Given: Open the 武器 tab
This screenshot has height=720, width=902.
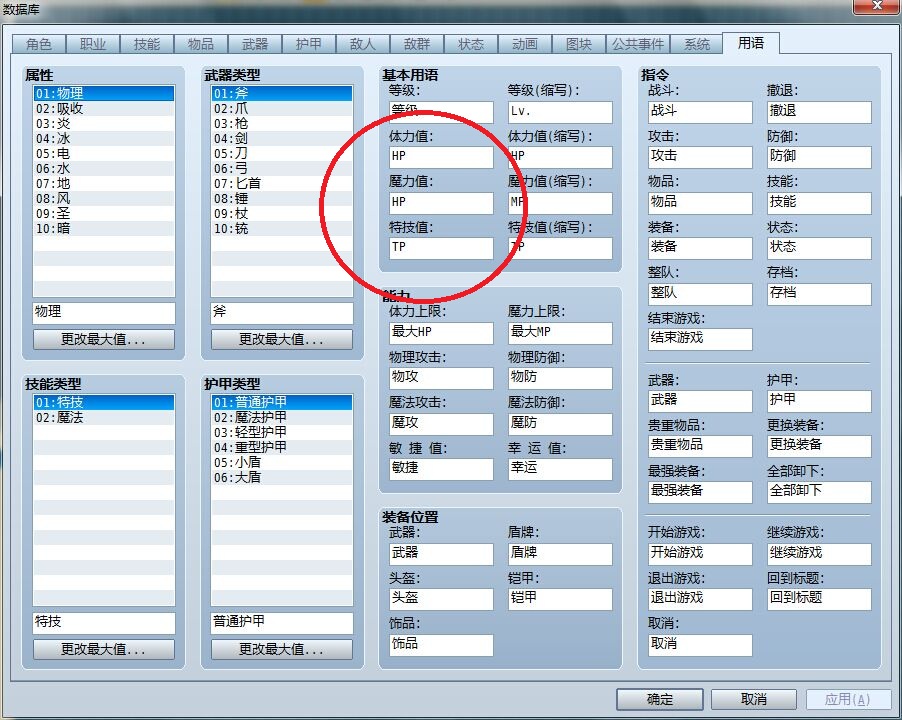Looking at the screenshot, I should pyautogui.click(x=255, y=44).
